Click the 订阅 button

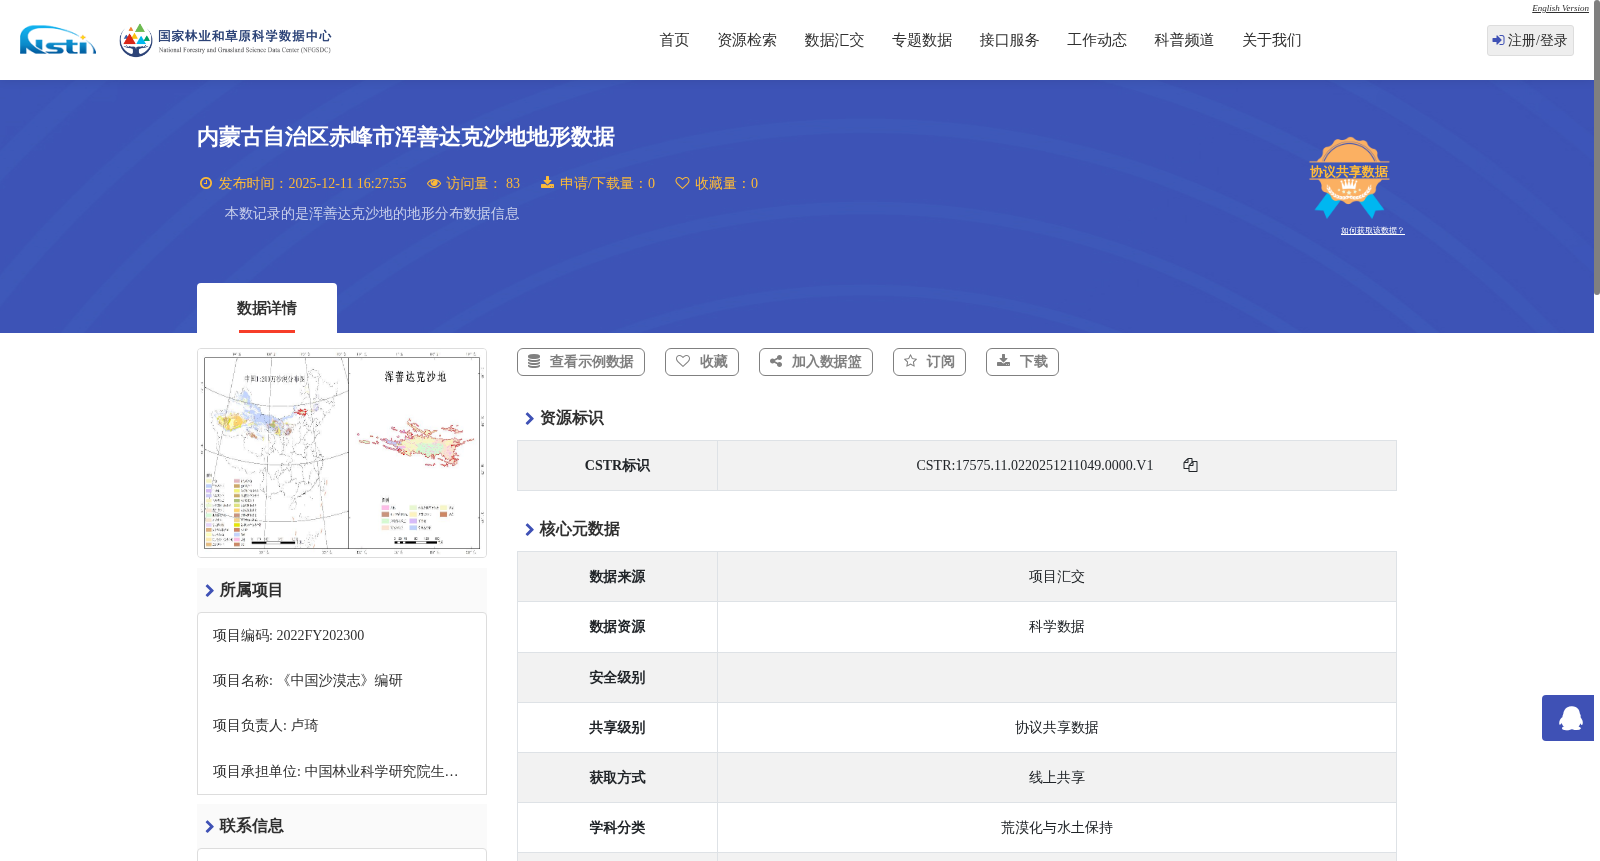tap(929, 362)
